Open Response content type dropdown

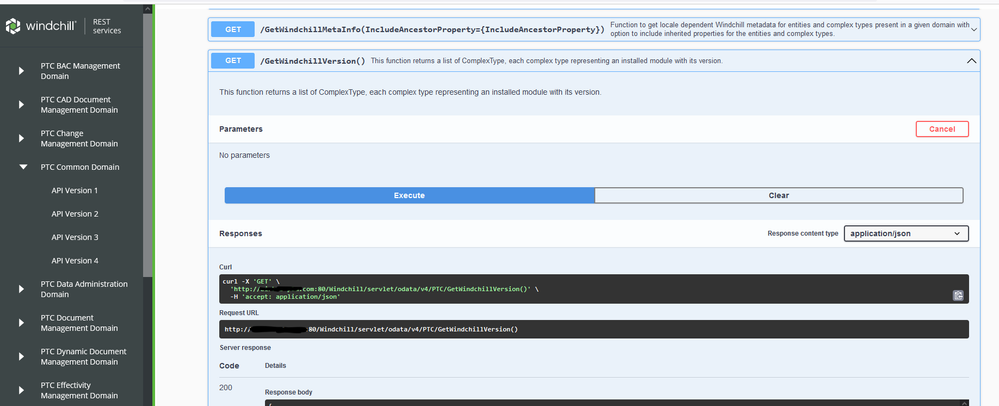906,234
